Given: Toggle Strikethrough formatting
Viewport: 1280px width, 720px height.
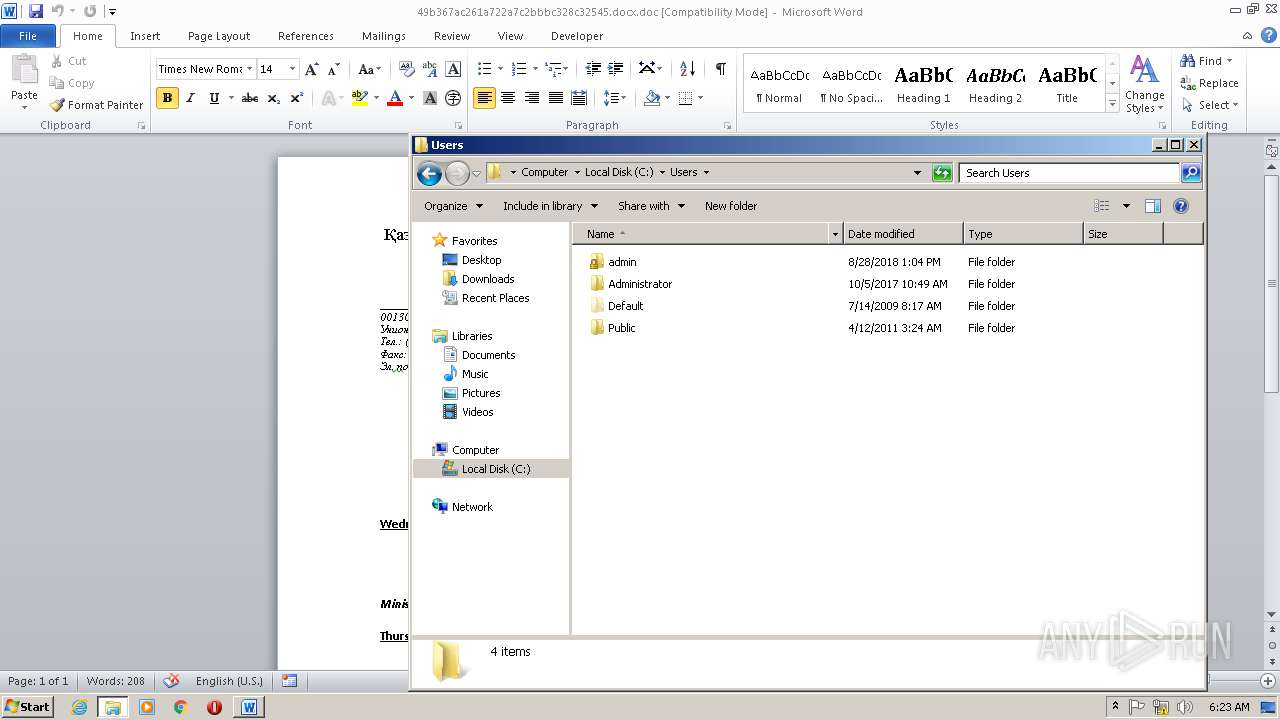Looking at the screenshot, I should [x=250, y=98].
